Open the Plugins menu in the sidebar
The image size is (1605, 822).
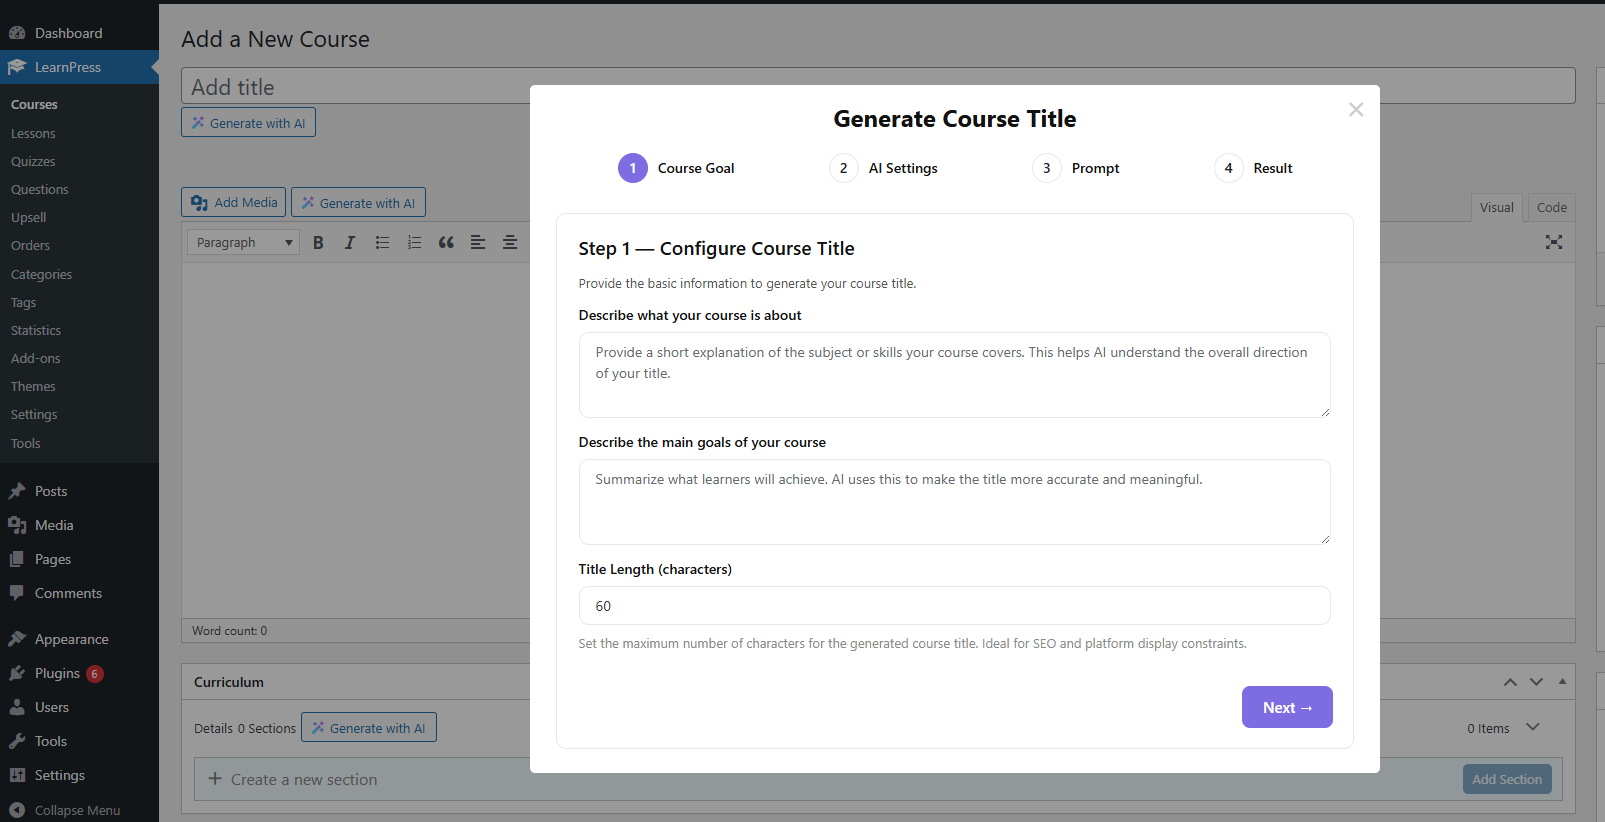[x=57, y=673]
